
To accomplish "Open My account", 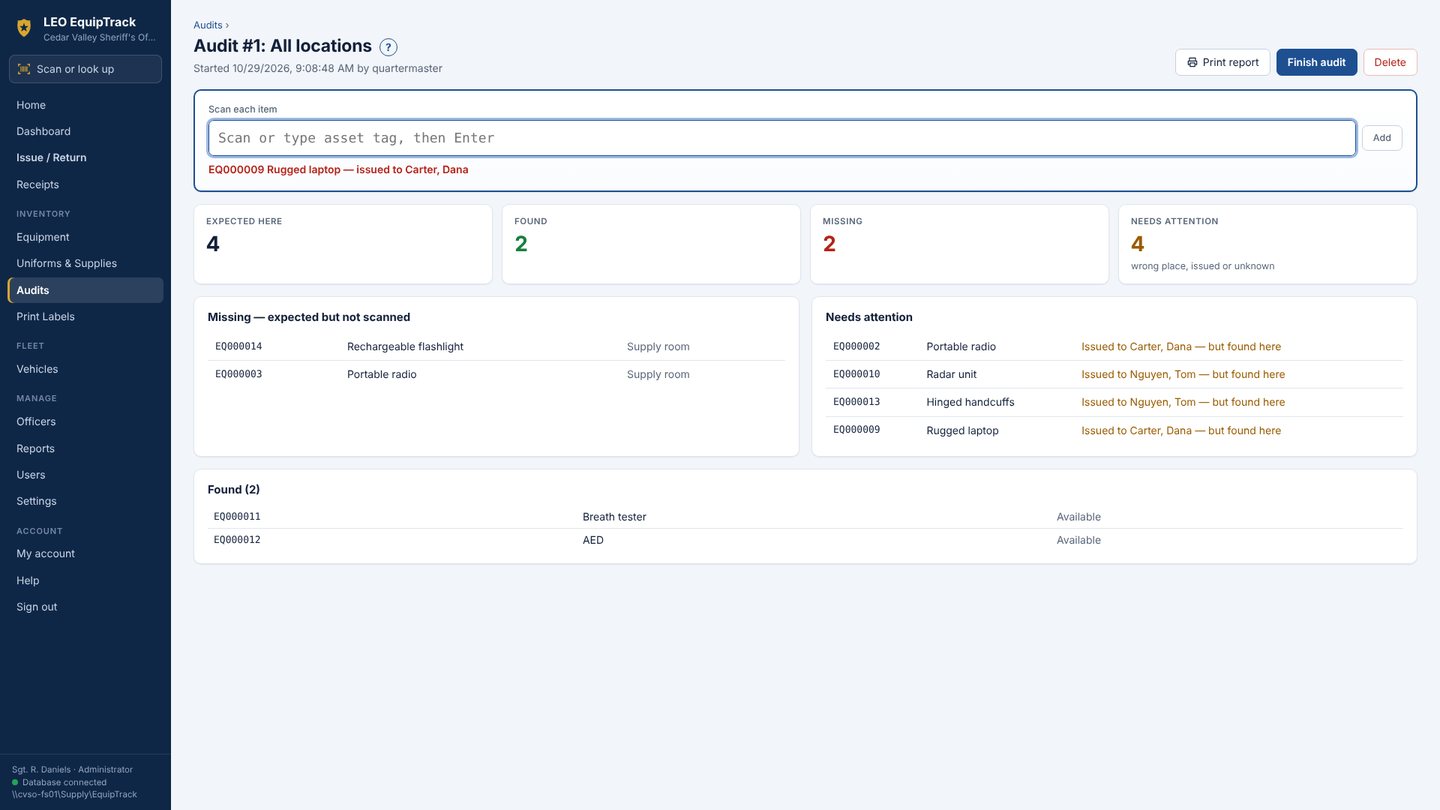I will [x=85, y=553].
